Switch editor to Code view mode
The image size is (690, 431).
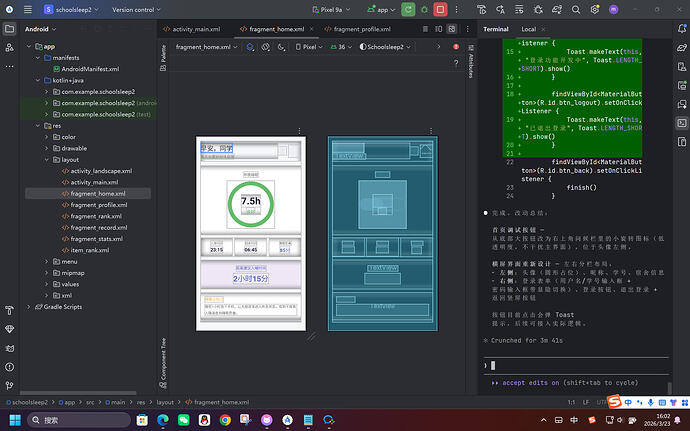[x=425, y=29]
